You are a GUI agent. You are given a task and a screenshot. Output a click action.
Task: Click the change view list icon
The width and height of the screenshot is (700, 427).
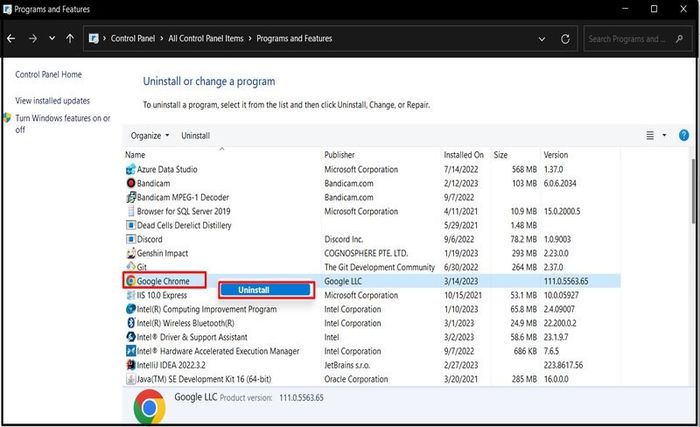tap(650, 135)
